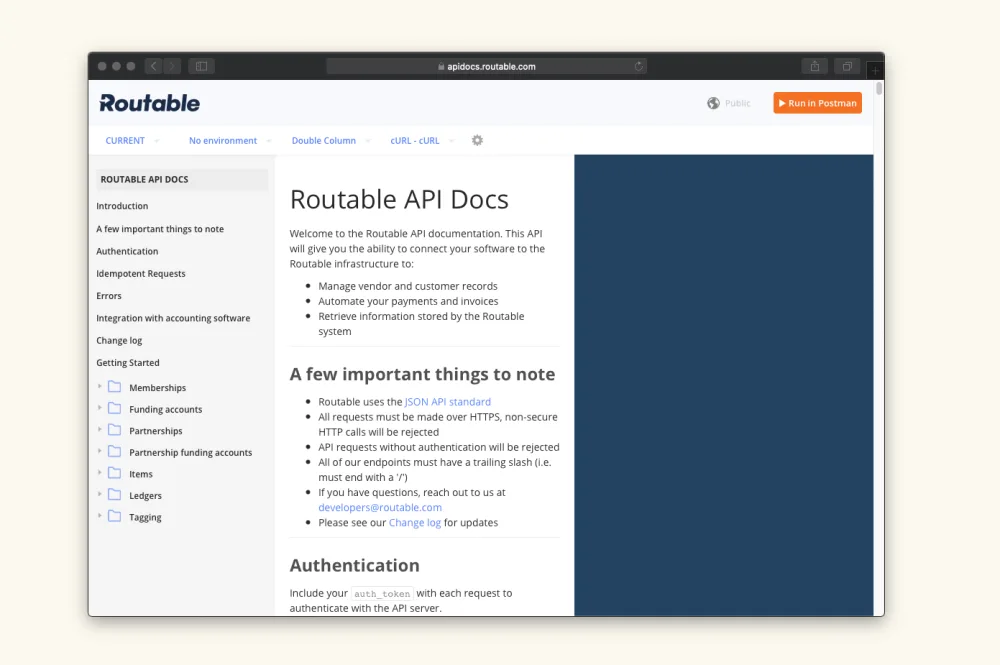1000x665 pixels.
Task: Click the Ledgers folder icon
Action: pyautogui.click(x=114, y=495)
